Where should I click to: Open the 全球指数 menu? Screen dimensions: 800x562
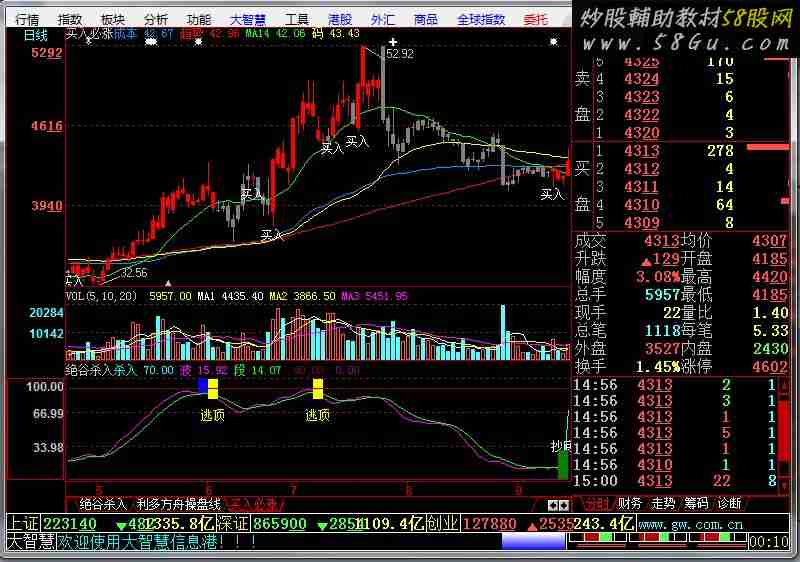(481, 19)
